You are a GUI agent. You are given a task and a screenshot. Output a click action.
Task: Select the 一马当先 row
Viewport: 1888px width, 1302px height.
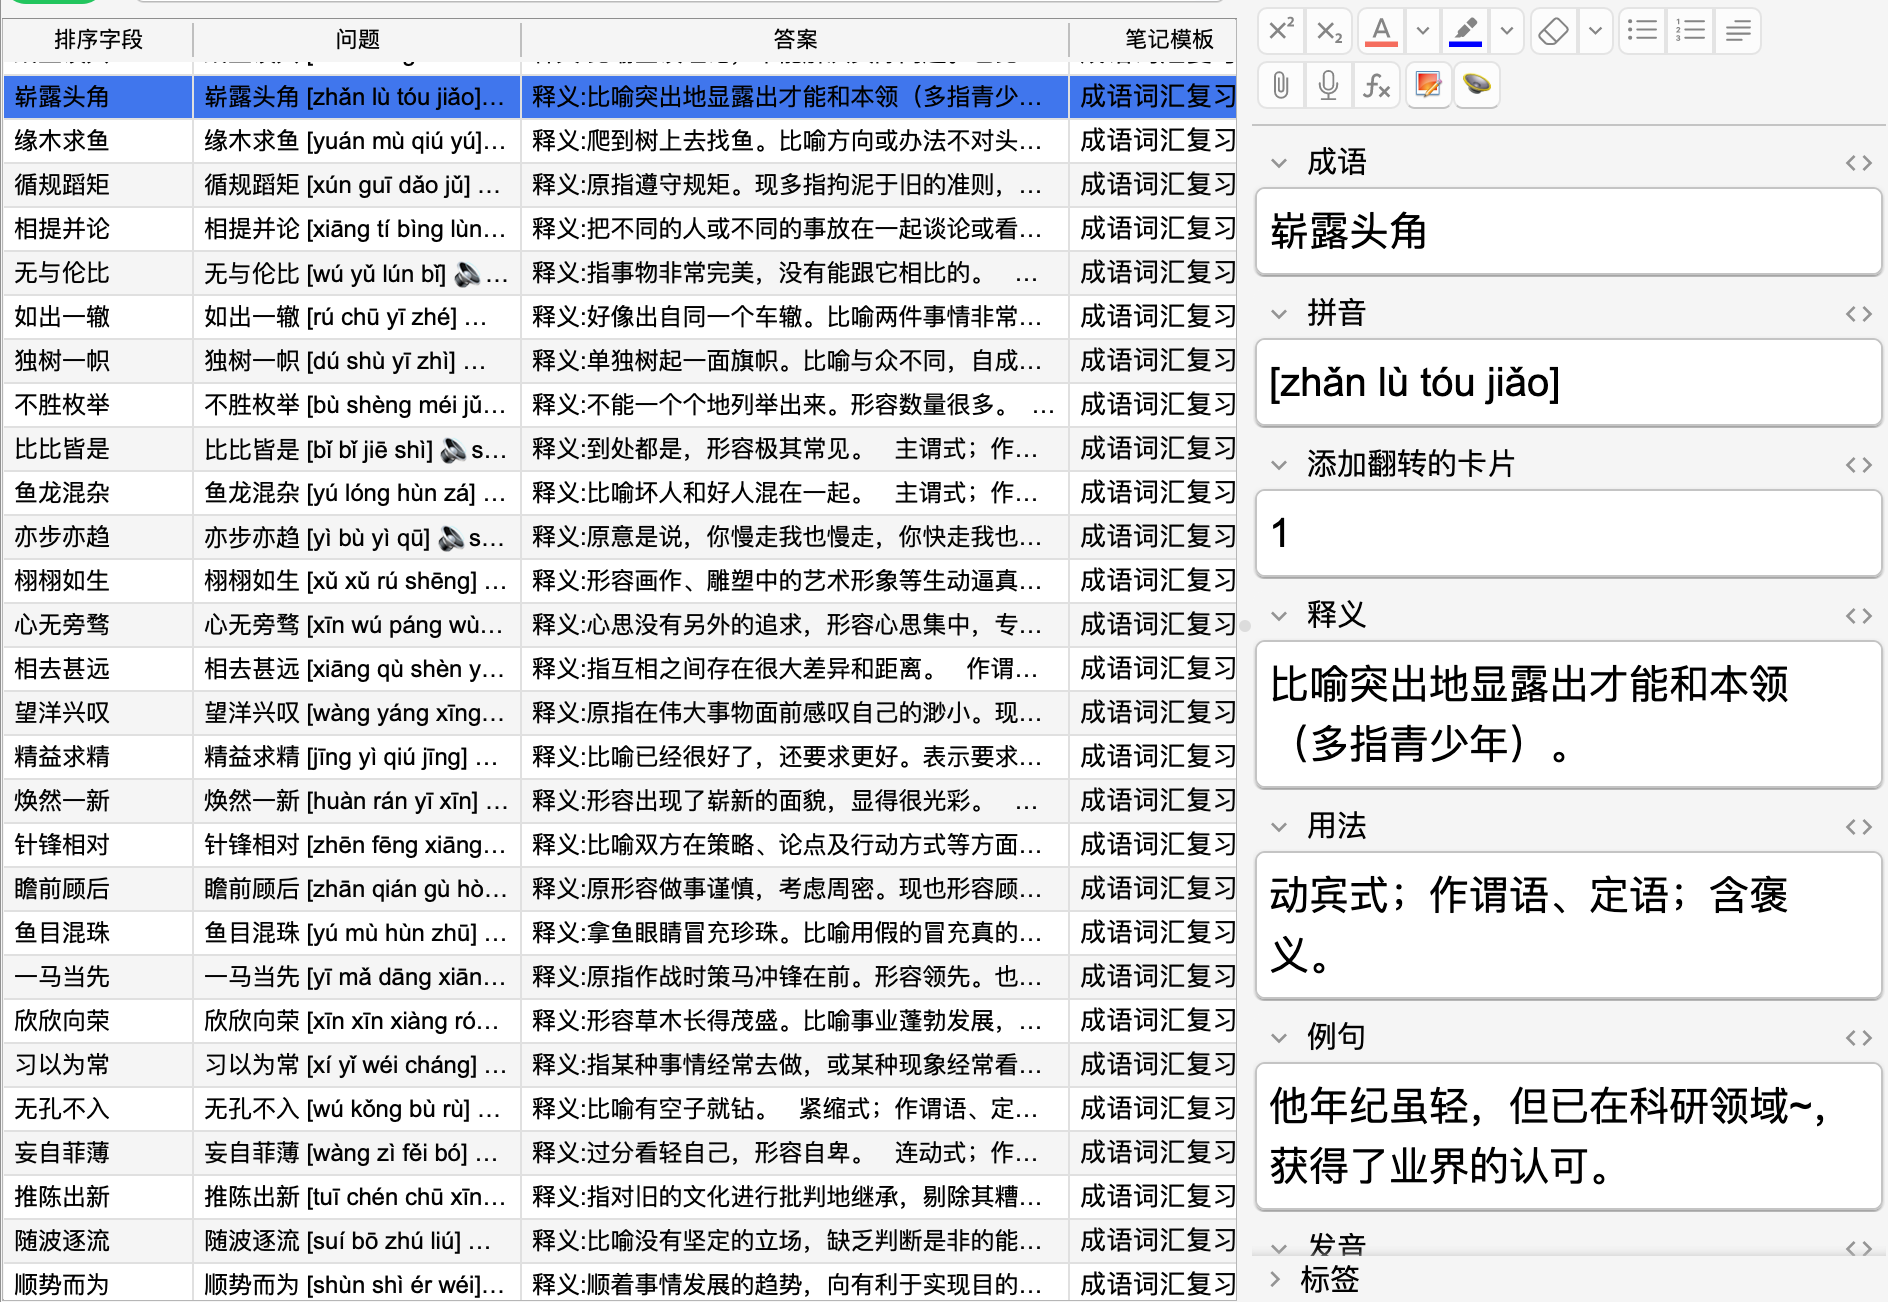[x=620, y=977]
